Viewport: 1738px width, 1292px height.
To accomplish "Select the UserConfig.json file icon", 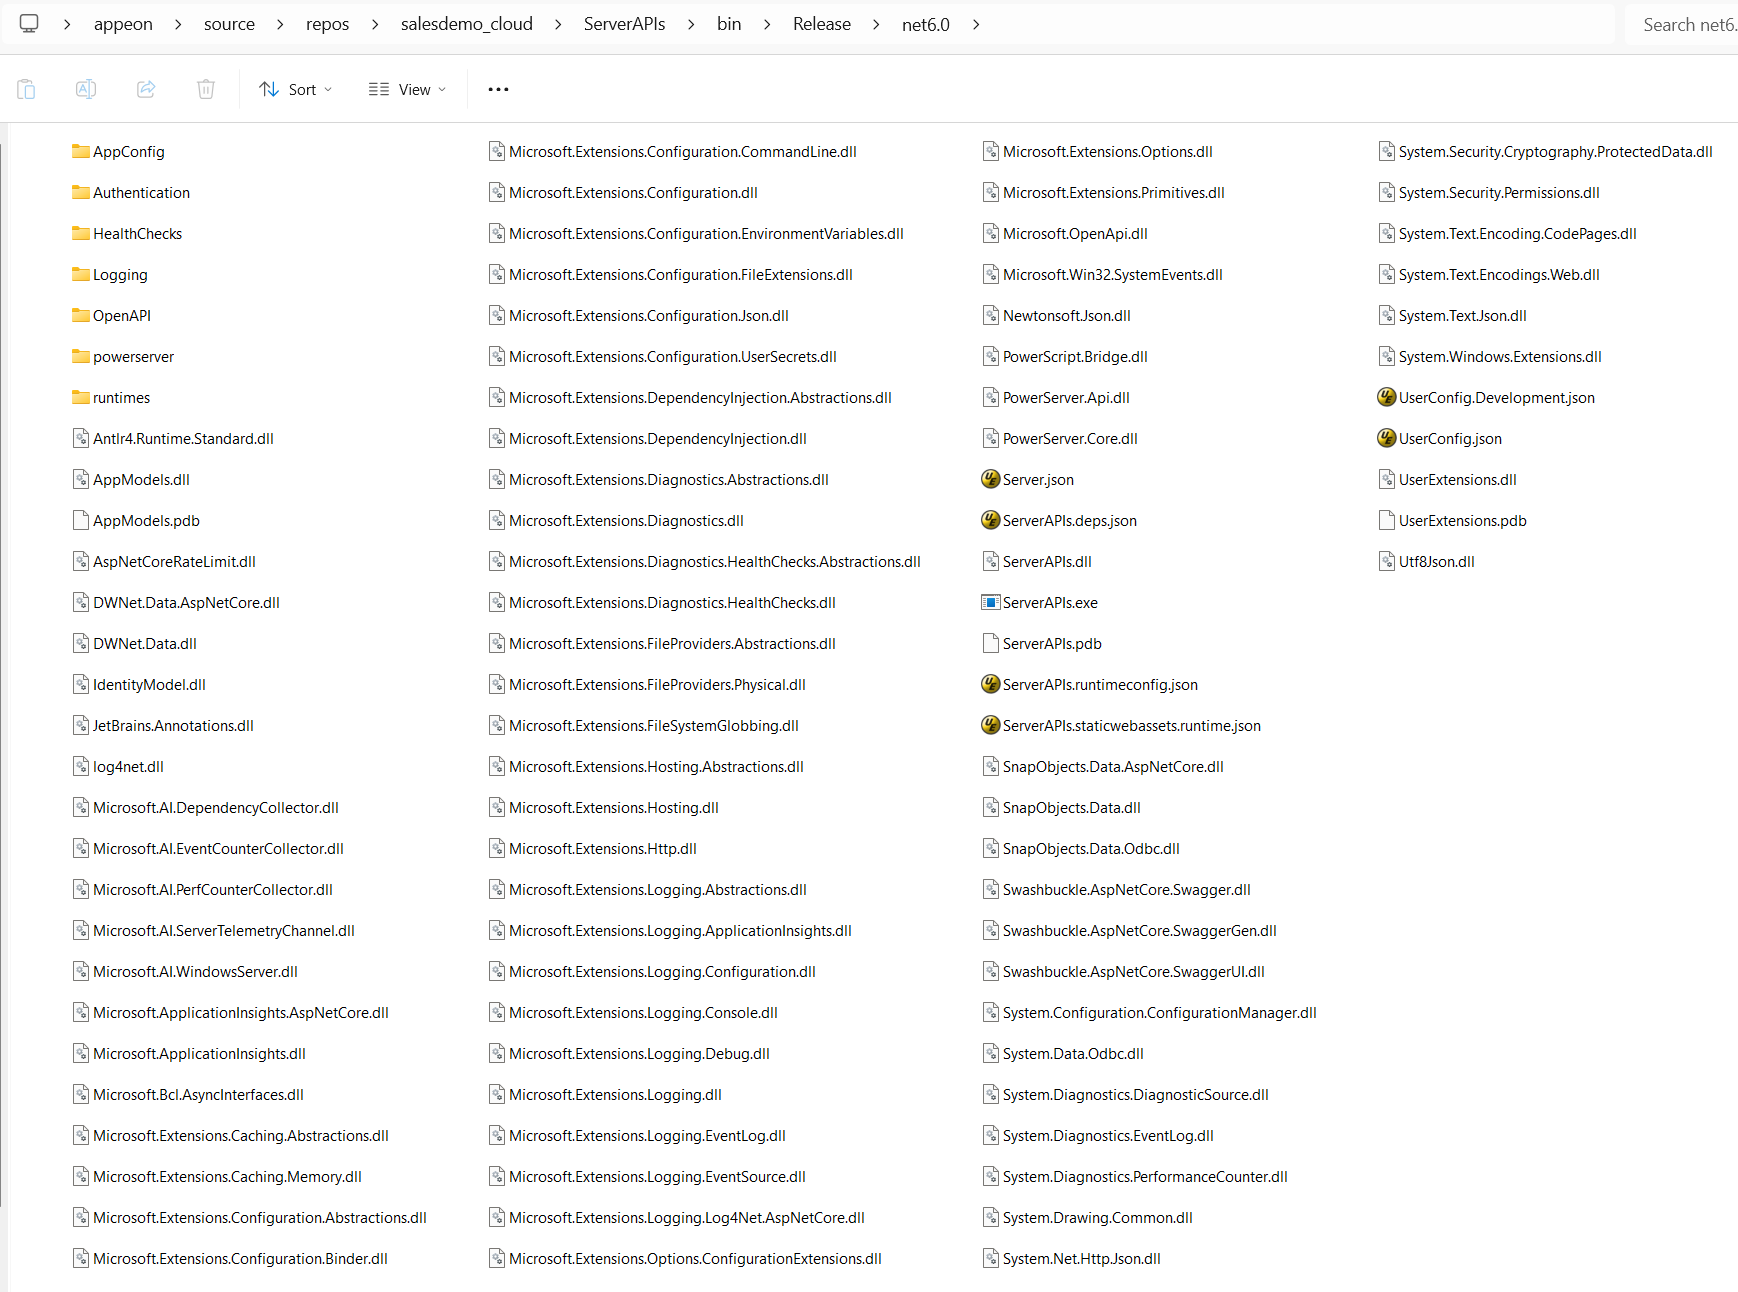I will (x=1386, y=439).
